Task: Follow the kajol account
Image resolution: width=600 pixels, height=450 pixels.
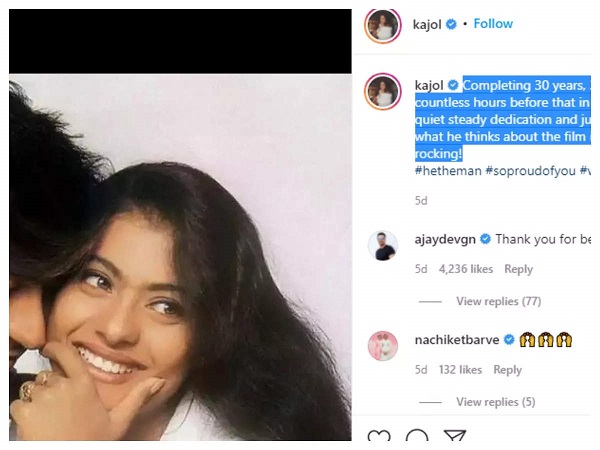Action: [x=493, y=24]
